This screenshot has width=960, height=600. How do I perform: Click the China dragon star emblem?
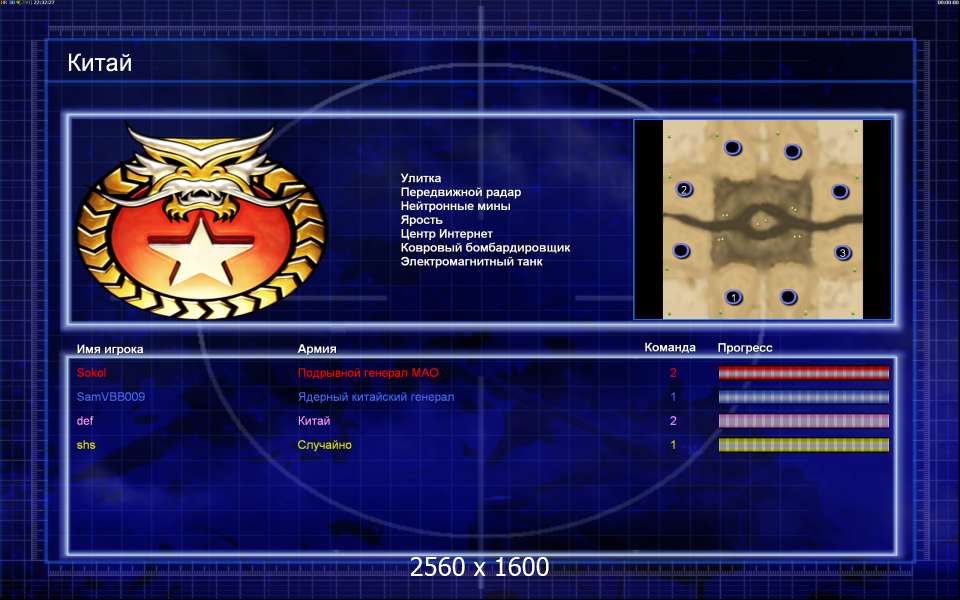201,222
